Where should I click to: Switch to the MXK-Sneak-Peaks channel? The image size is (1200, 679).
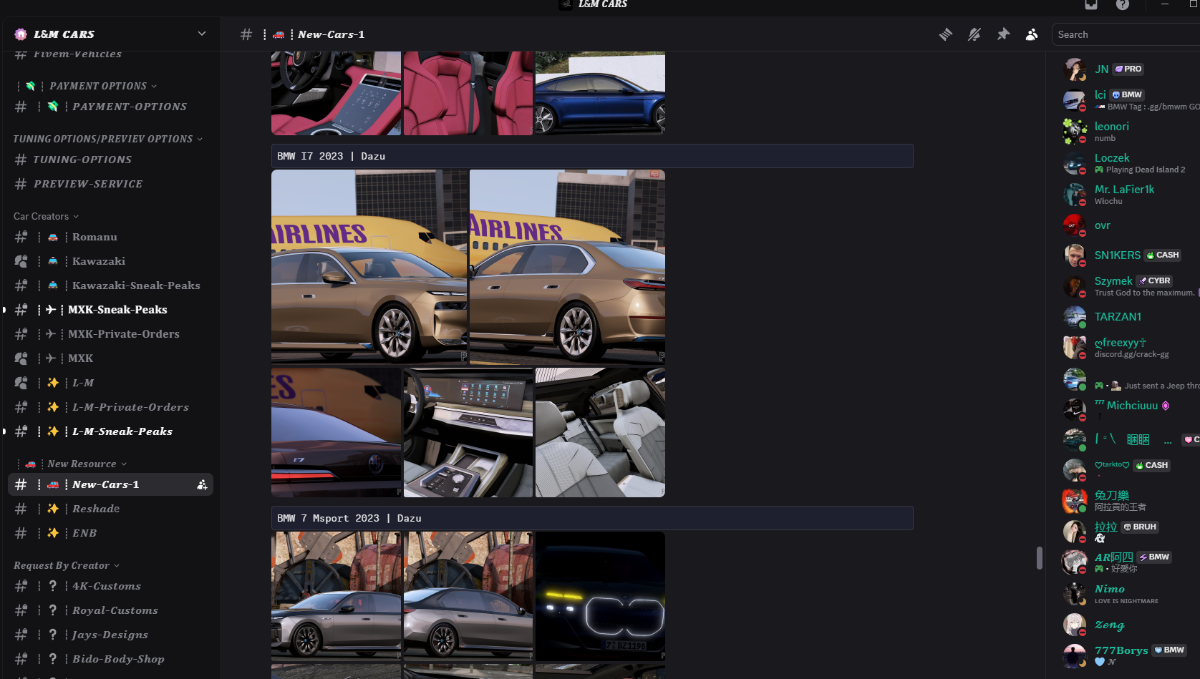click(x=119, y=310)
